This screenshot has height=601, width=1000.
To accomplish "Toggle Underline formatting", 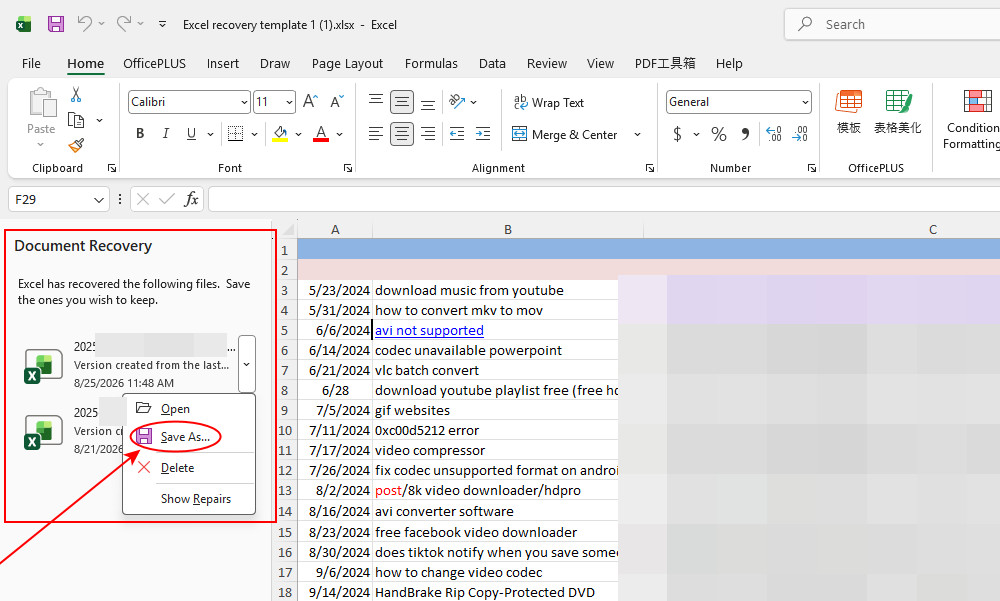I will [191, 133].
